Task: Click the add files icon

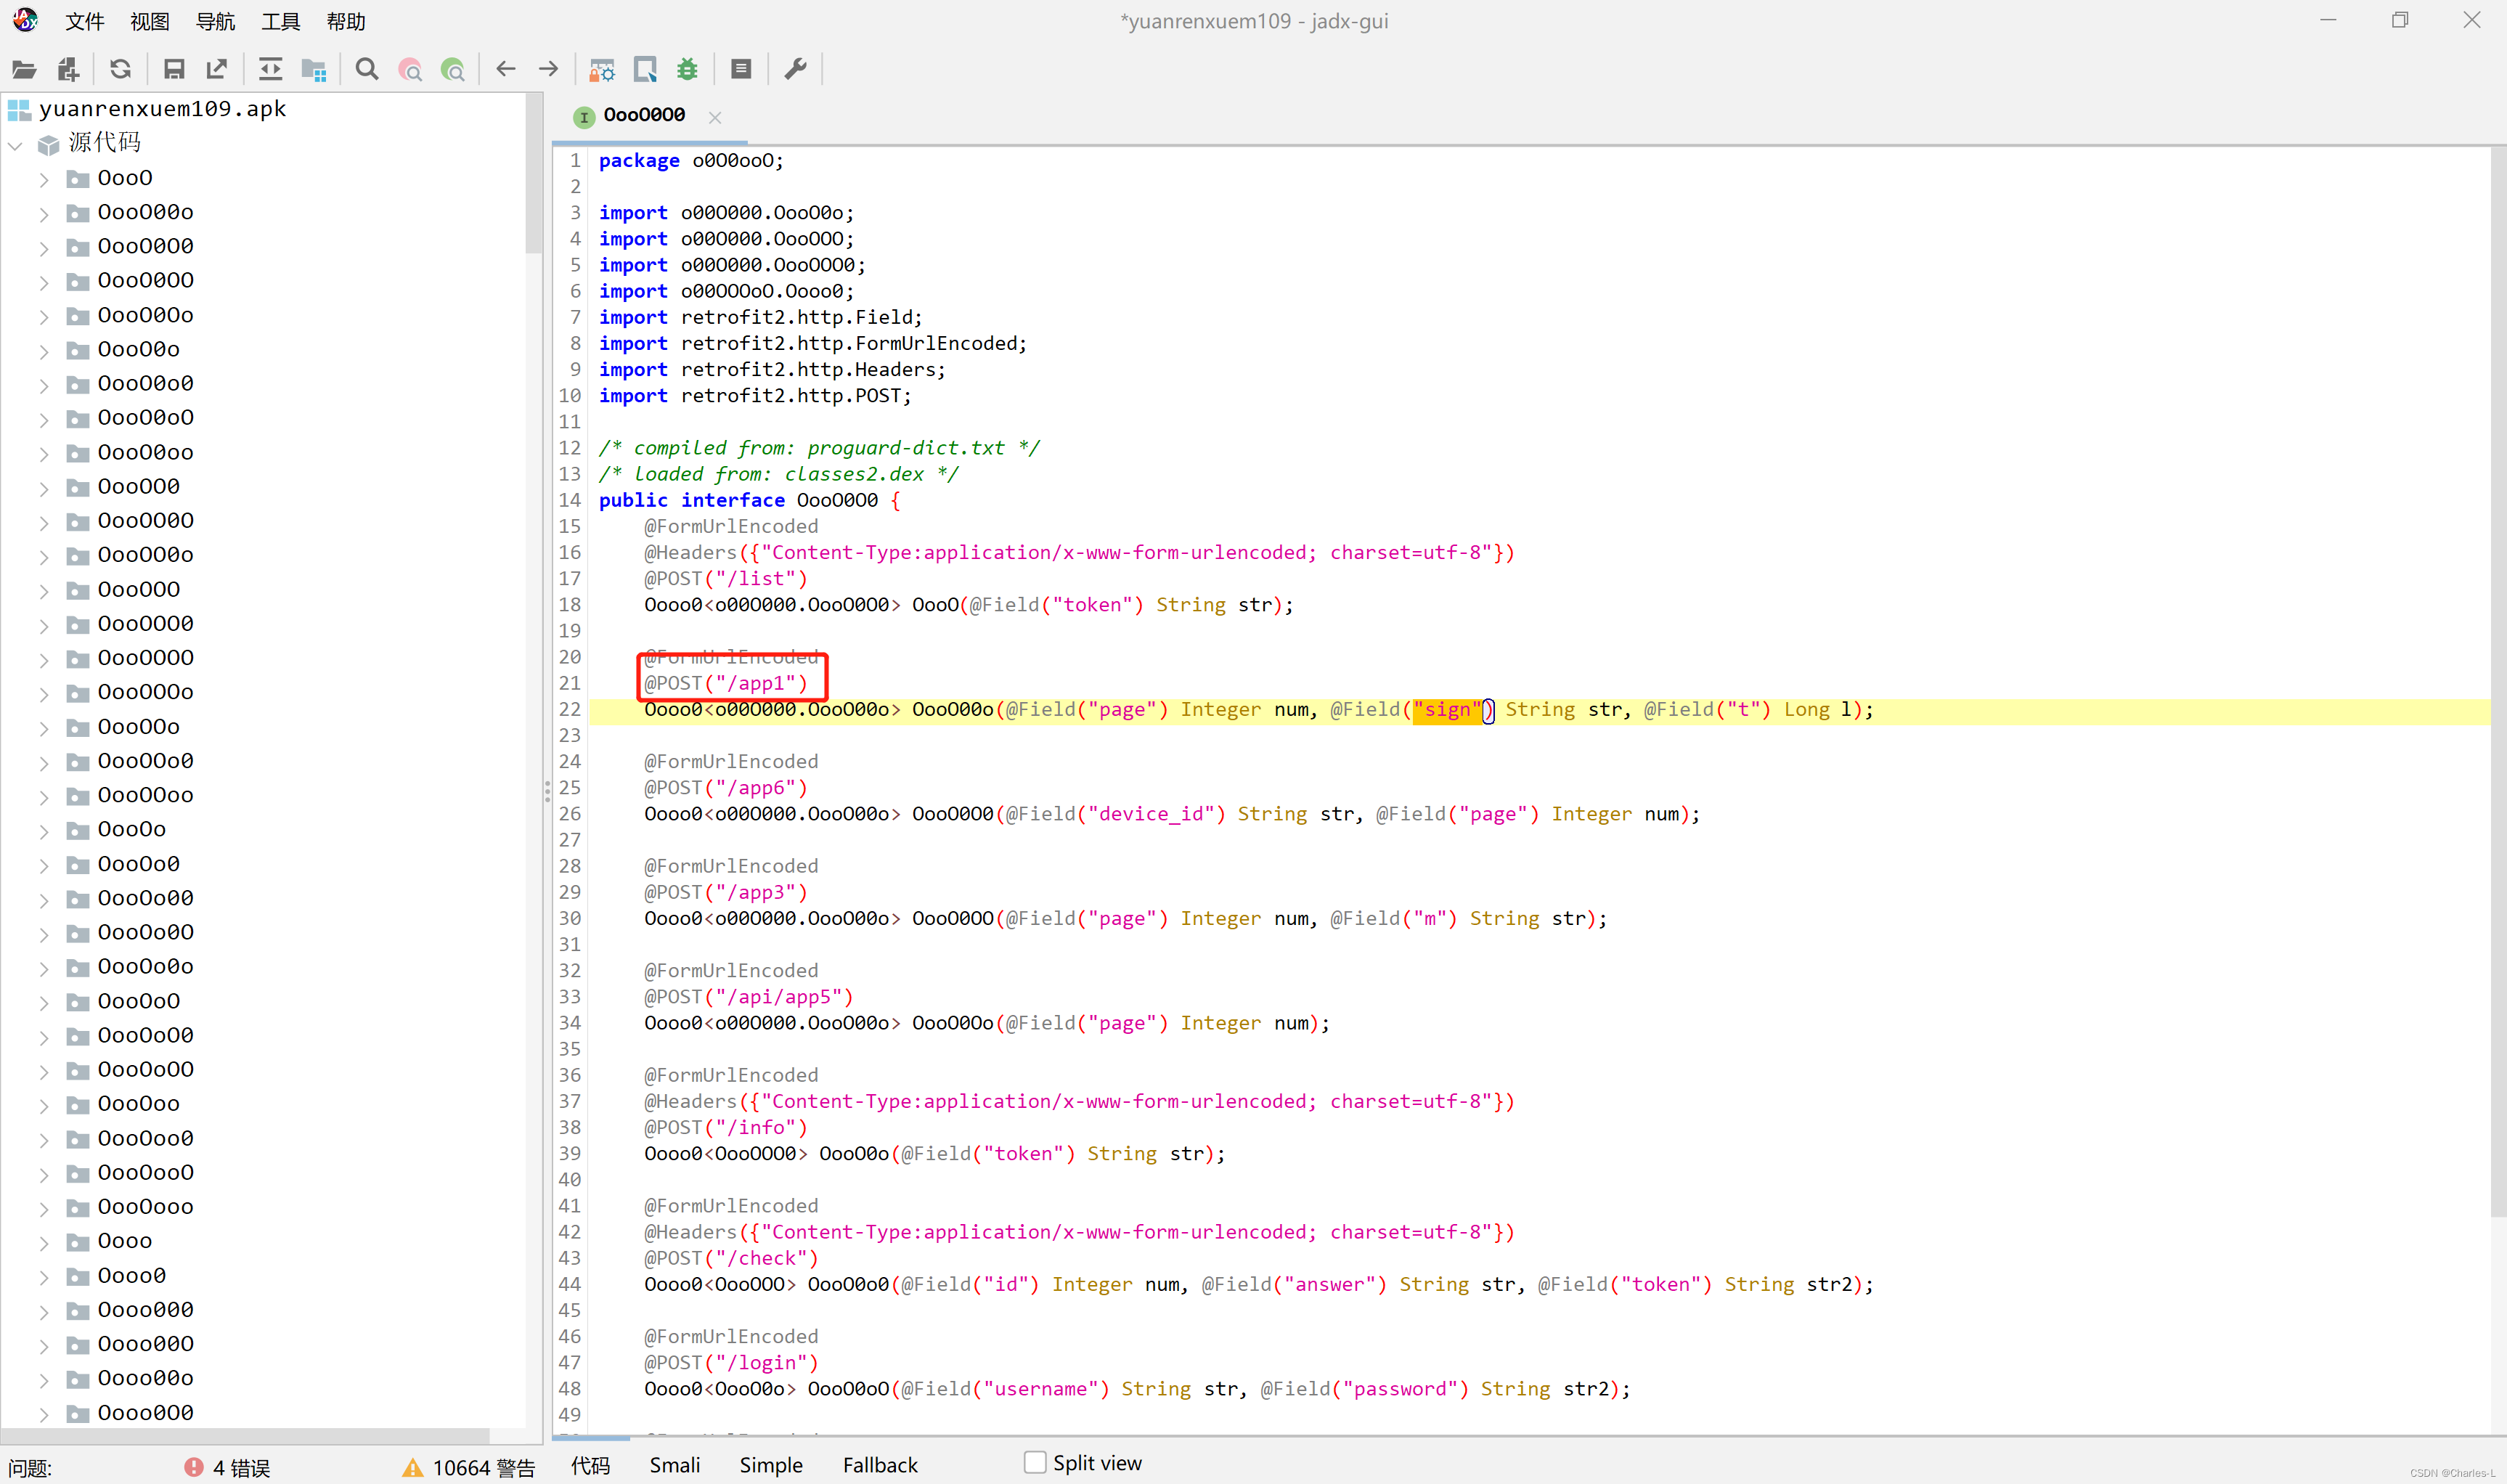Action: (67, 69)
